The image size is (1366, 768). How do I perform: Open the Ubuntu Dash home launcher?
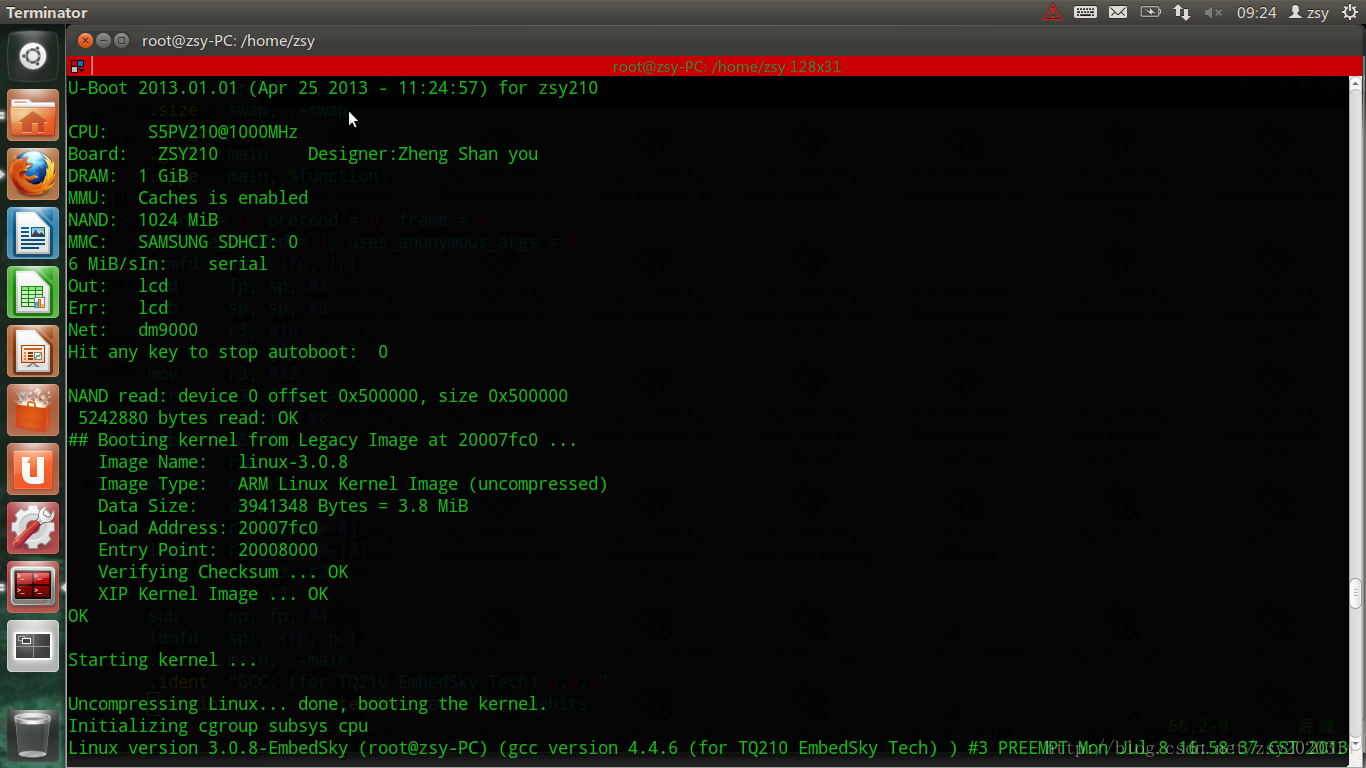pyautogui.click(x=33, y=56)
